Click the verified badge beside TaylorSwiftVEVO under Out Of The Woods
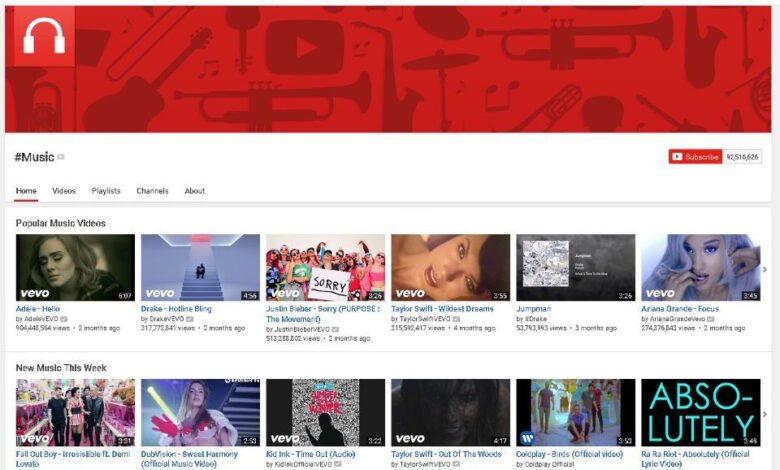 (456, 464)
